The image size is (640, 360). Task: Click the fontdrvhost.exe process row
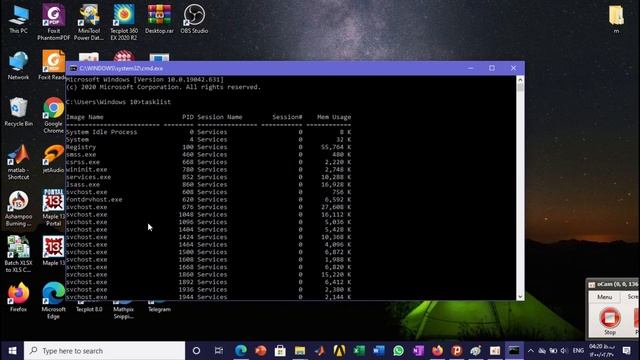pyautogui.click(x=208, y=200)
